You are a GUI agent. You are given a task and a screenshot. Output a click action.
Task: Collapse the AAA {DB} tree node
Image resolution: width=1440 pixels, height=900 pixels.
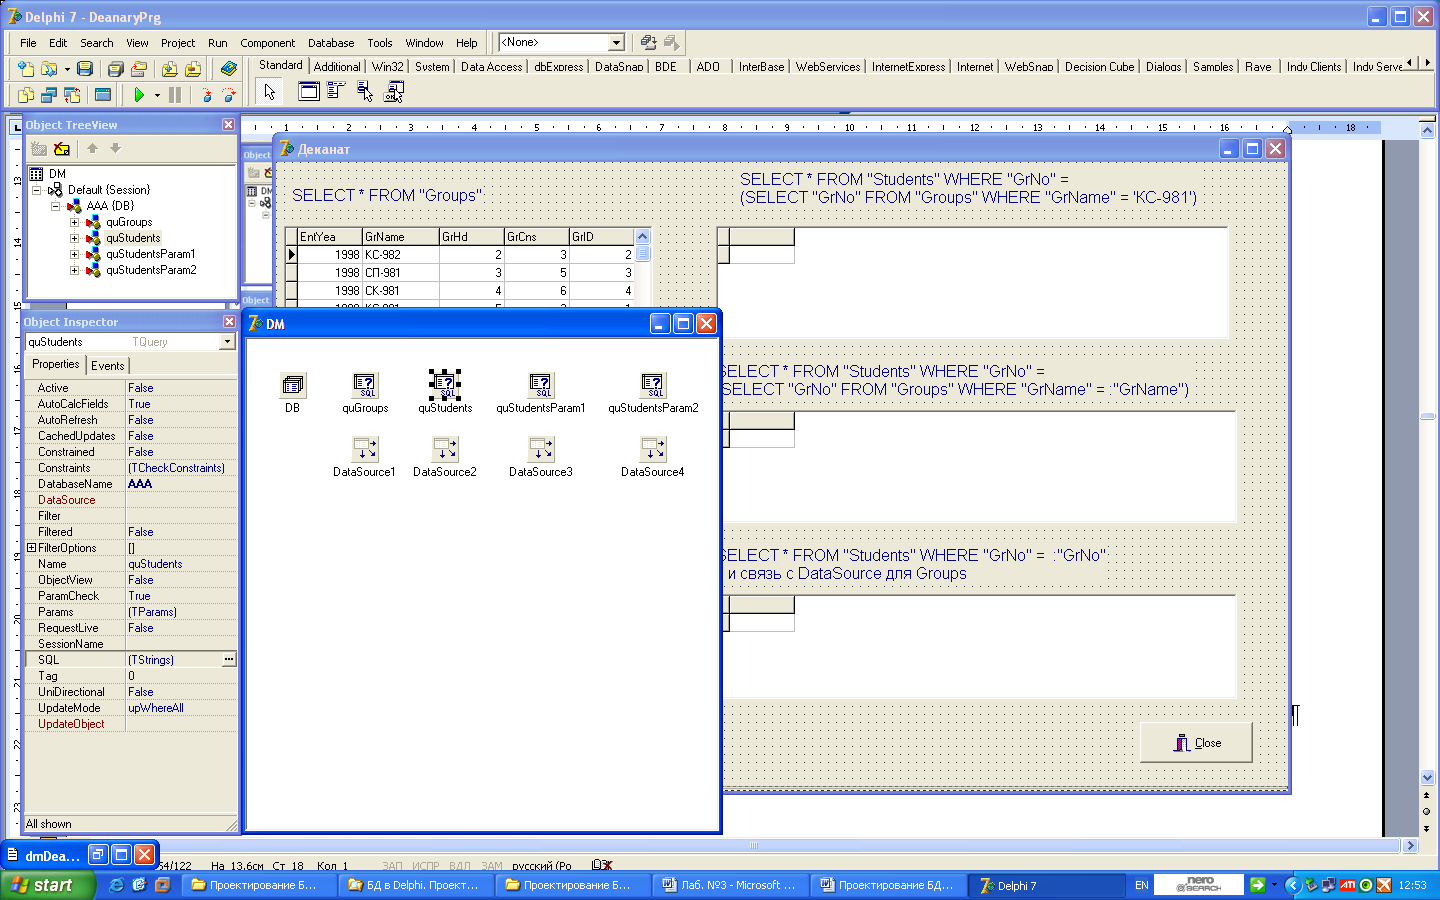55,206
